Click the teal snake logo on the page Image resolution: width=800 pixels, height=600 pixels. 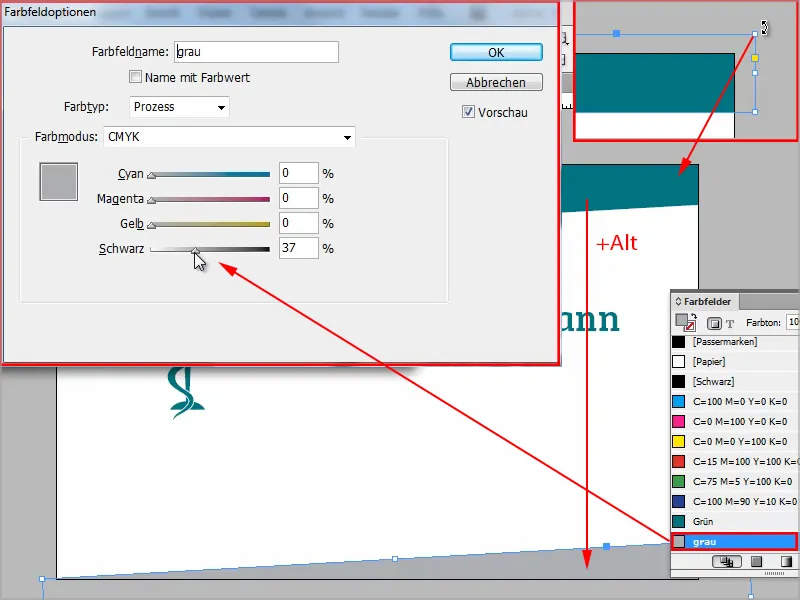pyautogui.click(x=186, y=392)
